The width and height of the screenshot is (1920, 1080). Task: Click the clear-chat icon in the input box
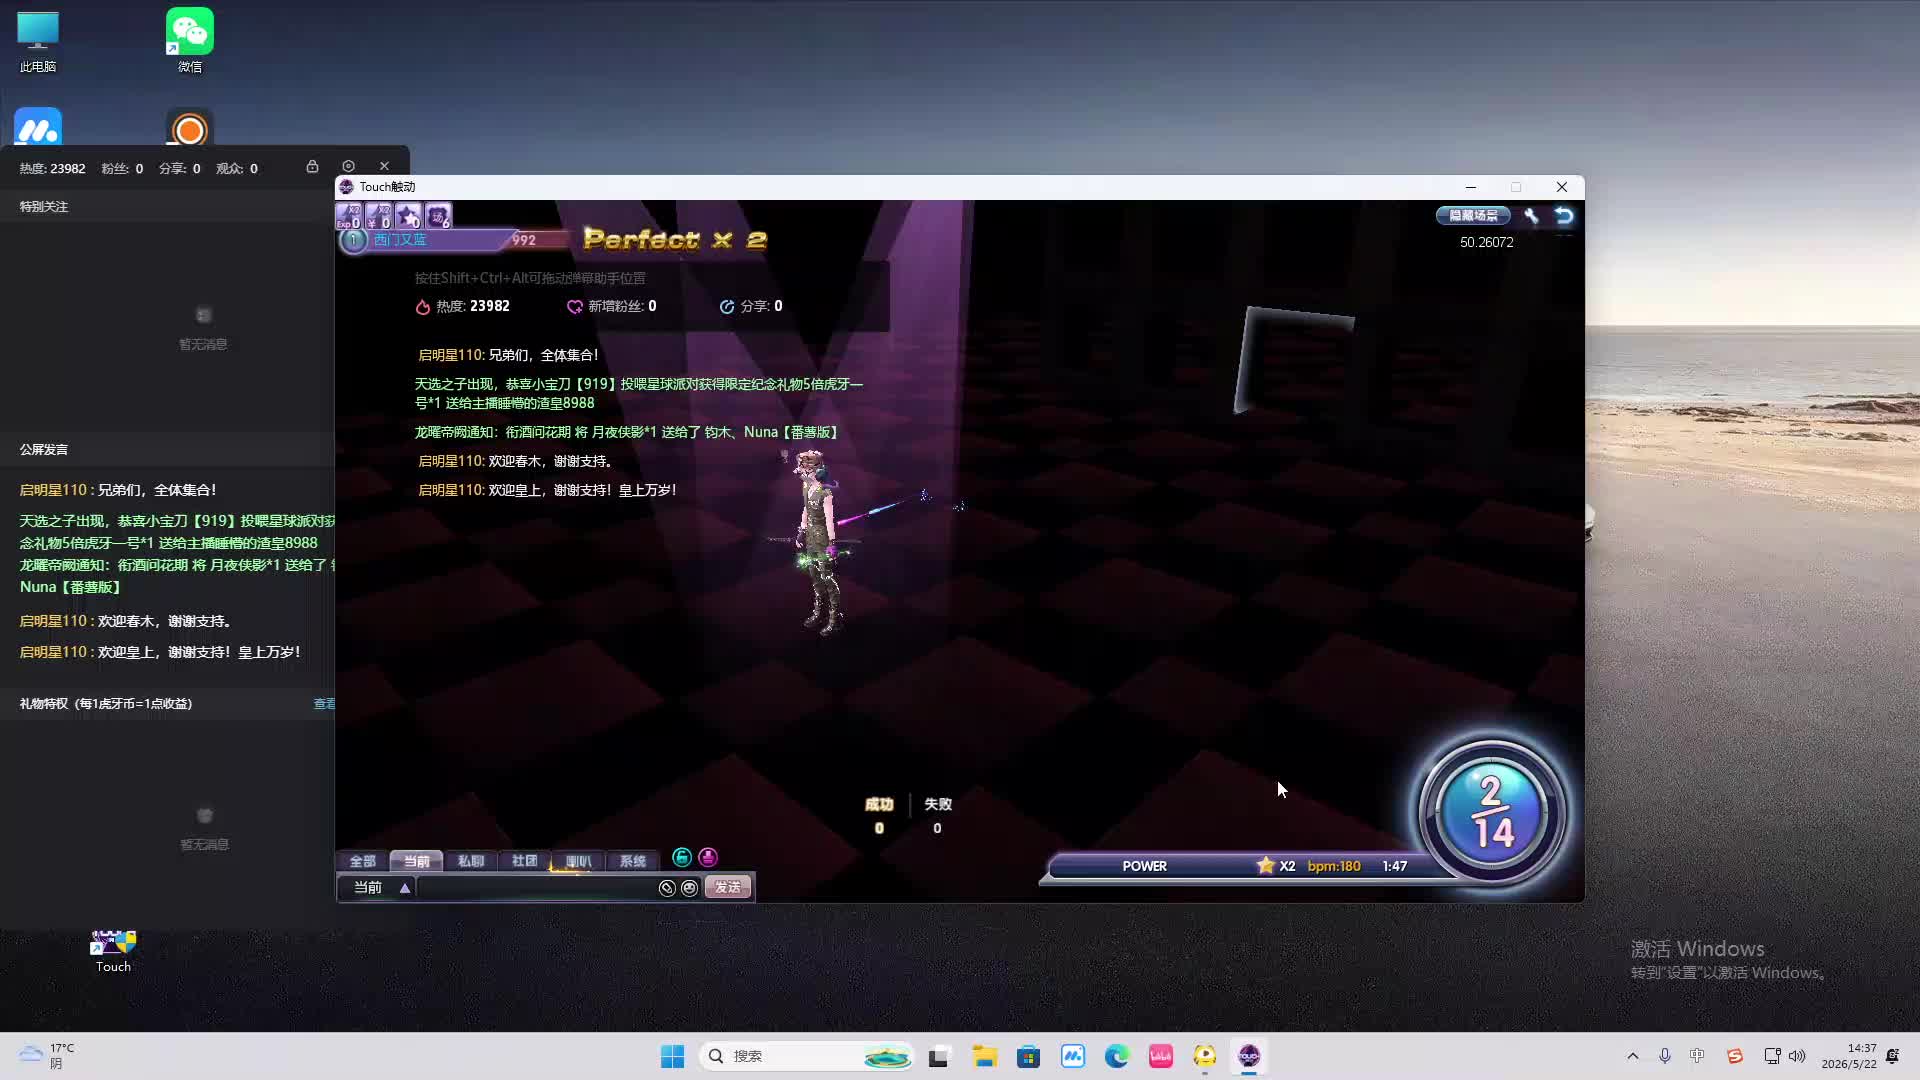[x=667, y=888]
